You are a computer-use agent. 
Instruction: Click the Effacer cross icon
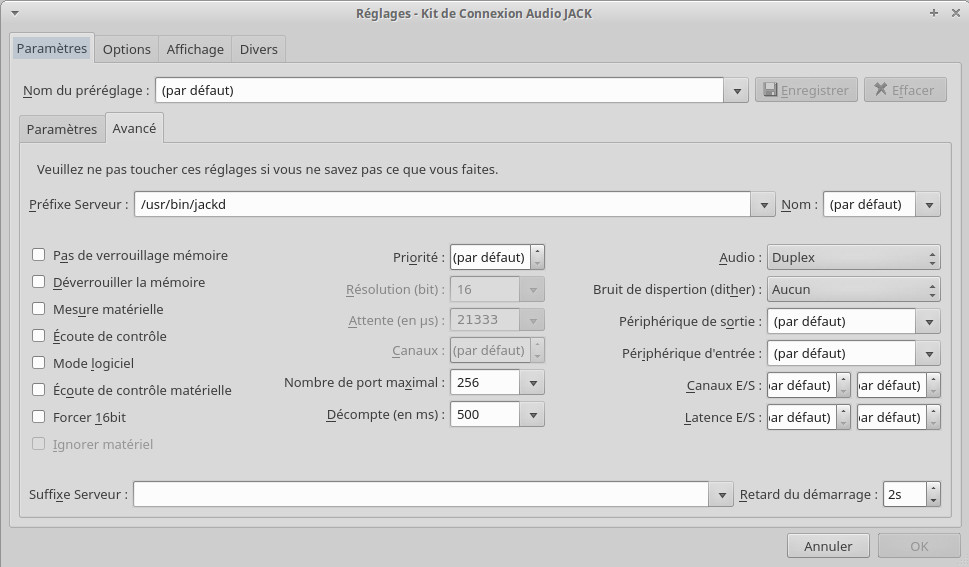pos(881,90)
